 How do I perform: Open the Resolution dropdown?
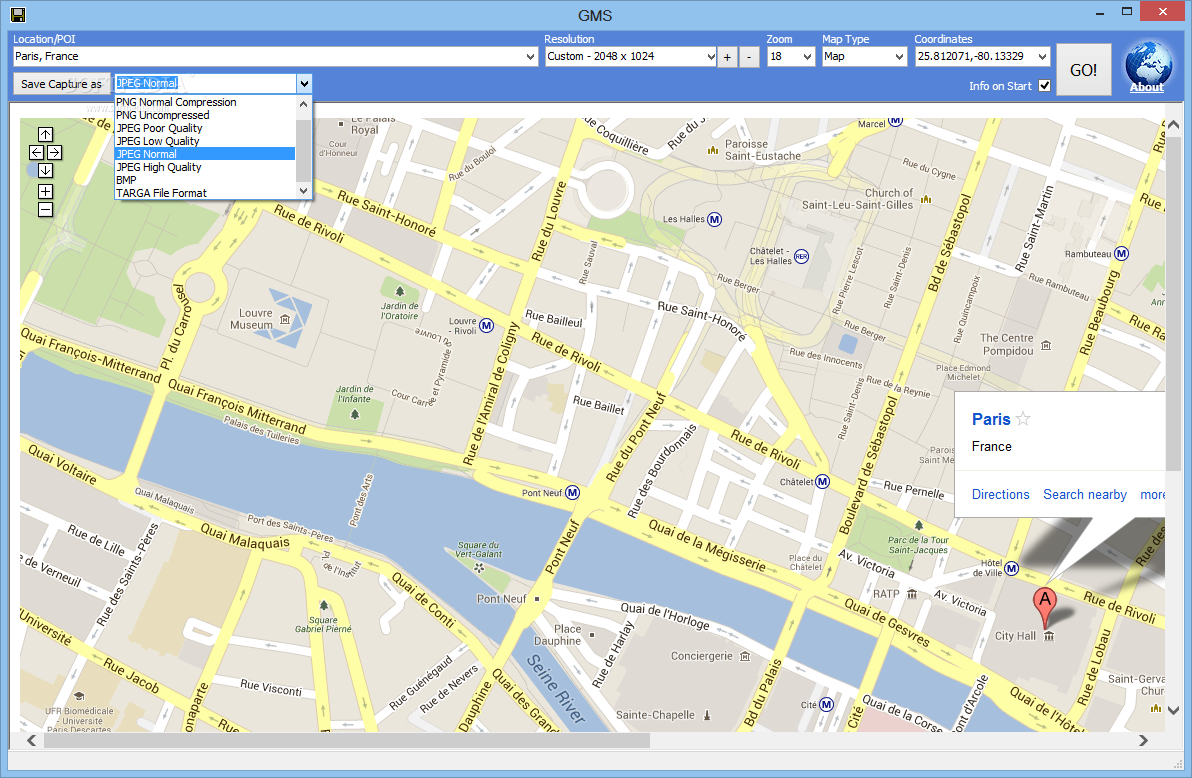point(711,57)
